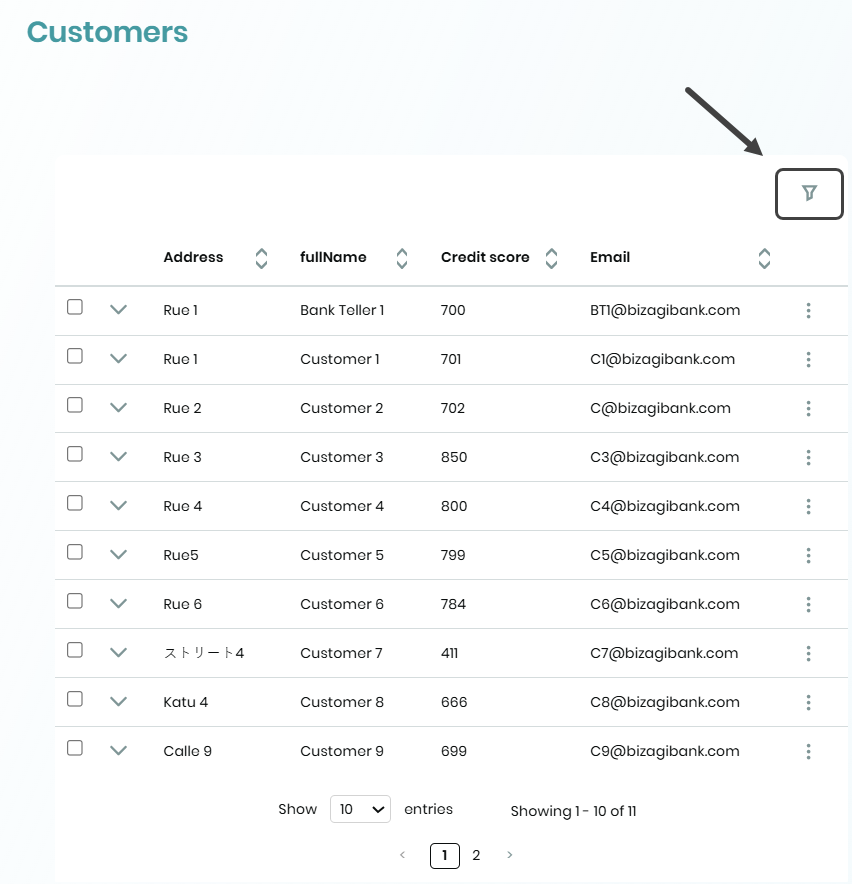Click credit score 666 cell
This screenshot has width=852, height=884.
pyautogui.click(x=454, y=702)
